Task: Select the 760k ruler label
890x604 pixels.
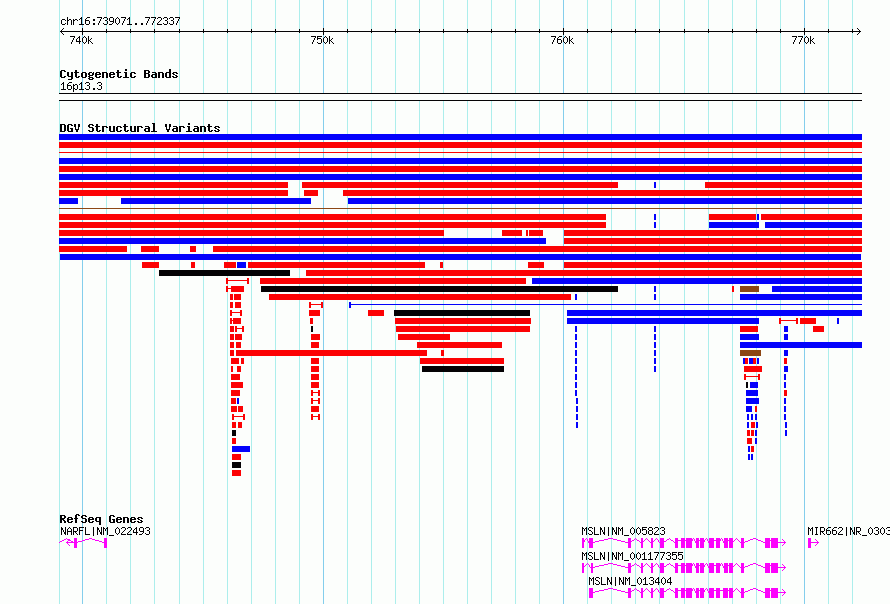Action: (562, 40)
